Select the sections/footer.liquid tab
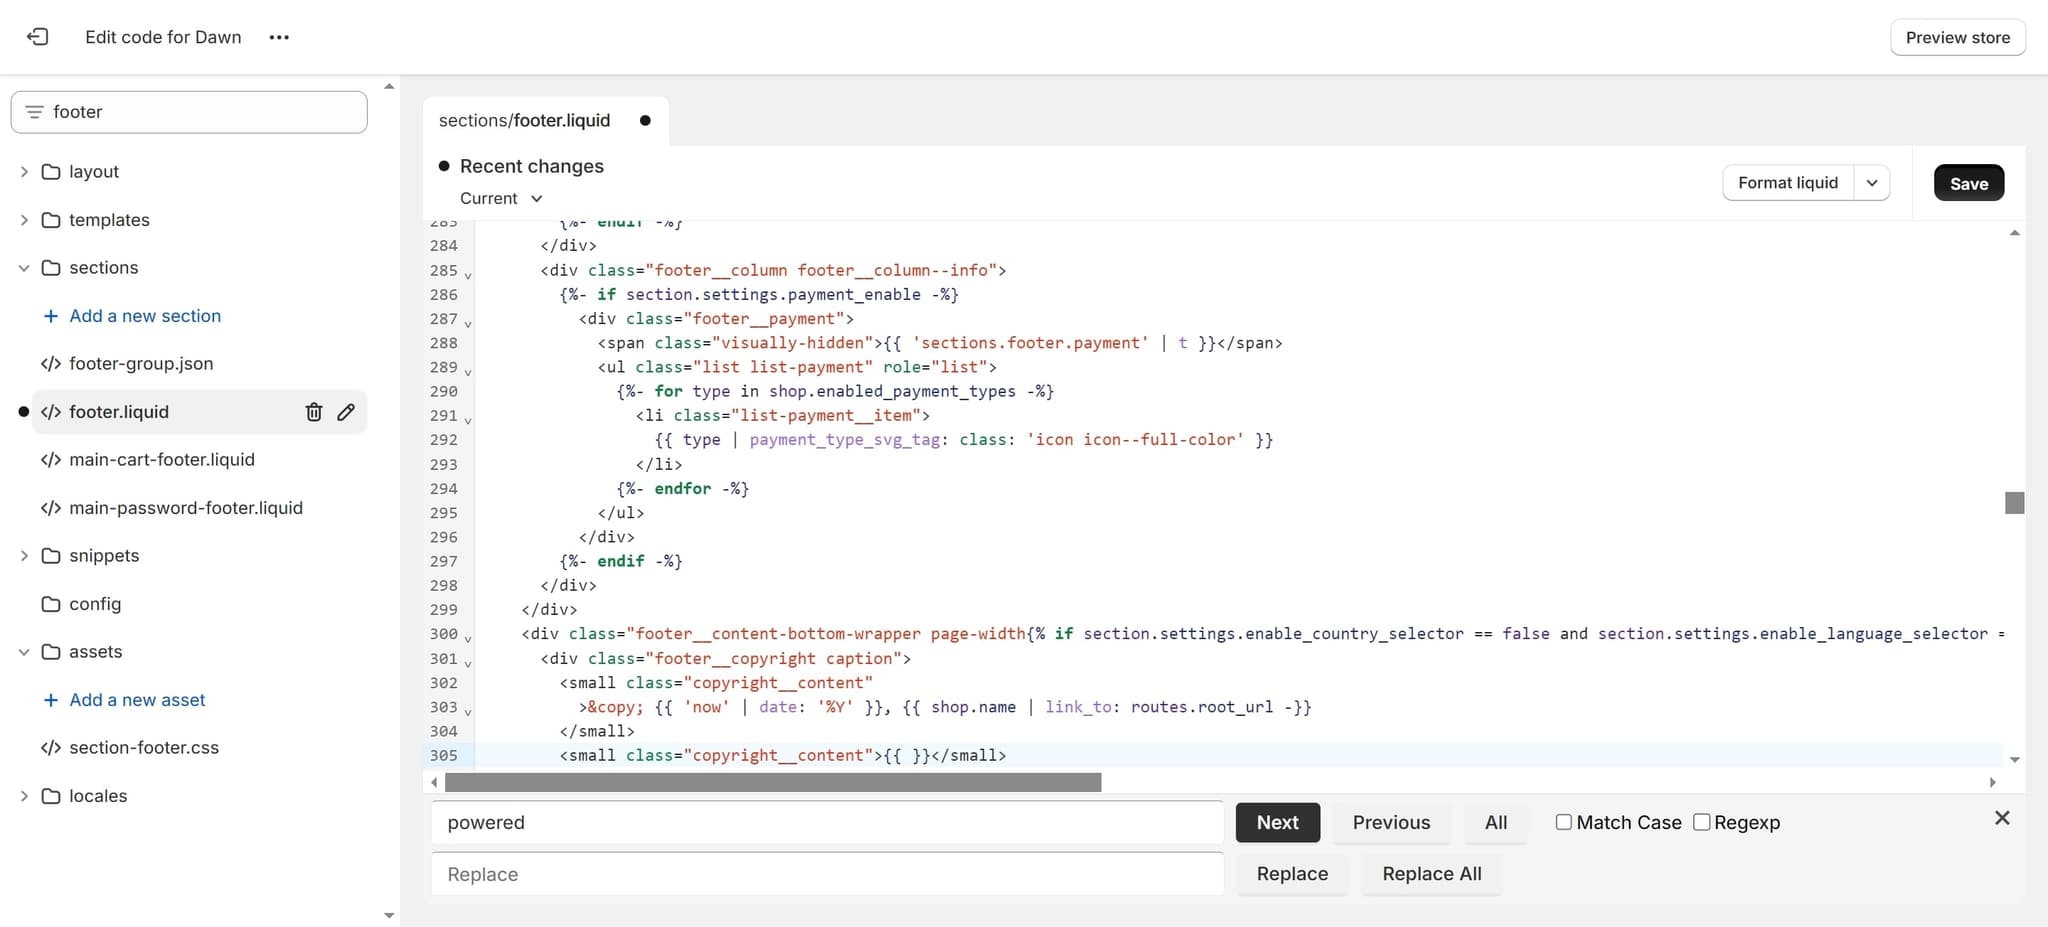The width and height of the screenshot is (2048, 927). point(524,120)
